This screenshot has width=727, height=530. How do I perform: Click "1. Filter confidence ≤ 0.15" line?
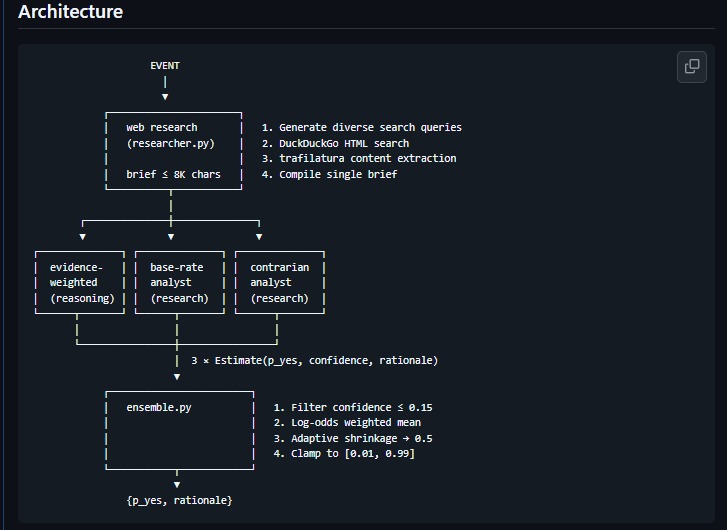pyautogui.click(x=353, y=407)
